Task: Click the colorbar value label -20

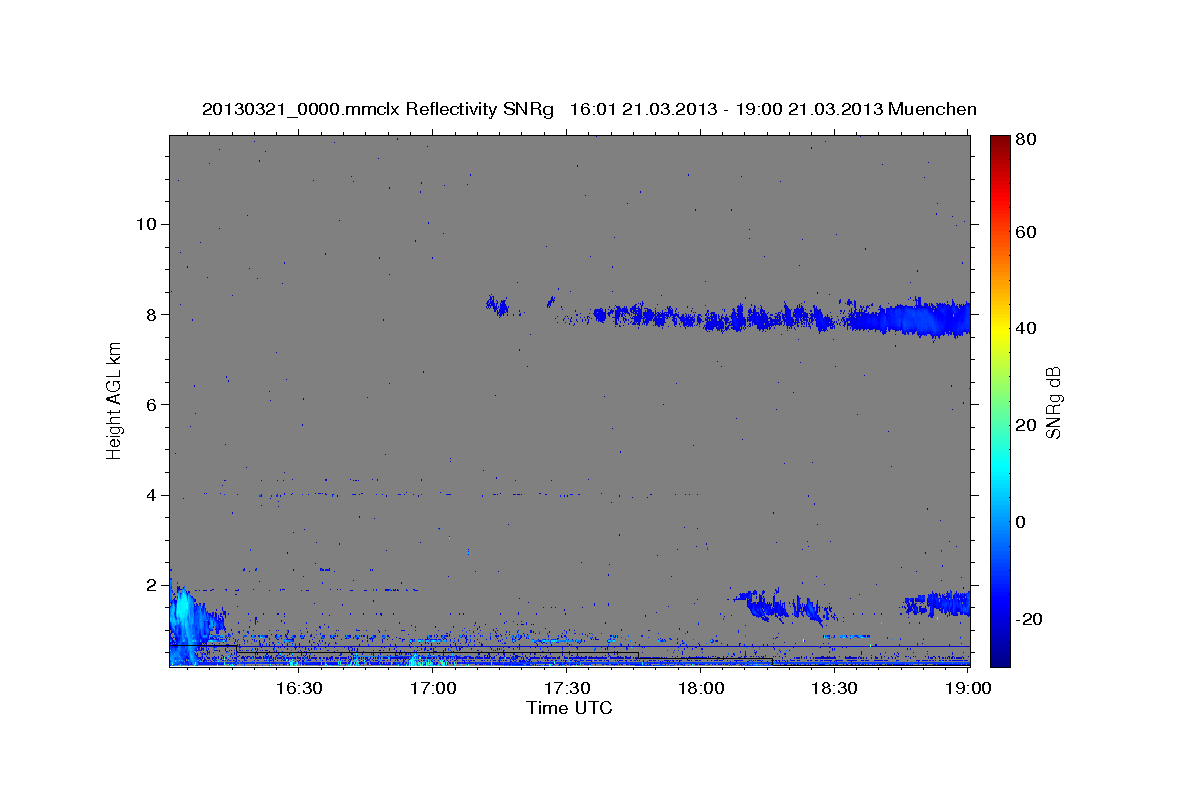Action: pyautogui.click(x=1030, y=619)
